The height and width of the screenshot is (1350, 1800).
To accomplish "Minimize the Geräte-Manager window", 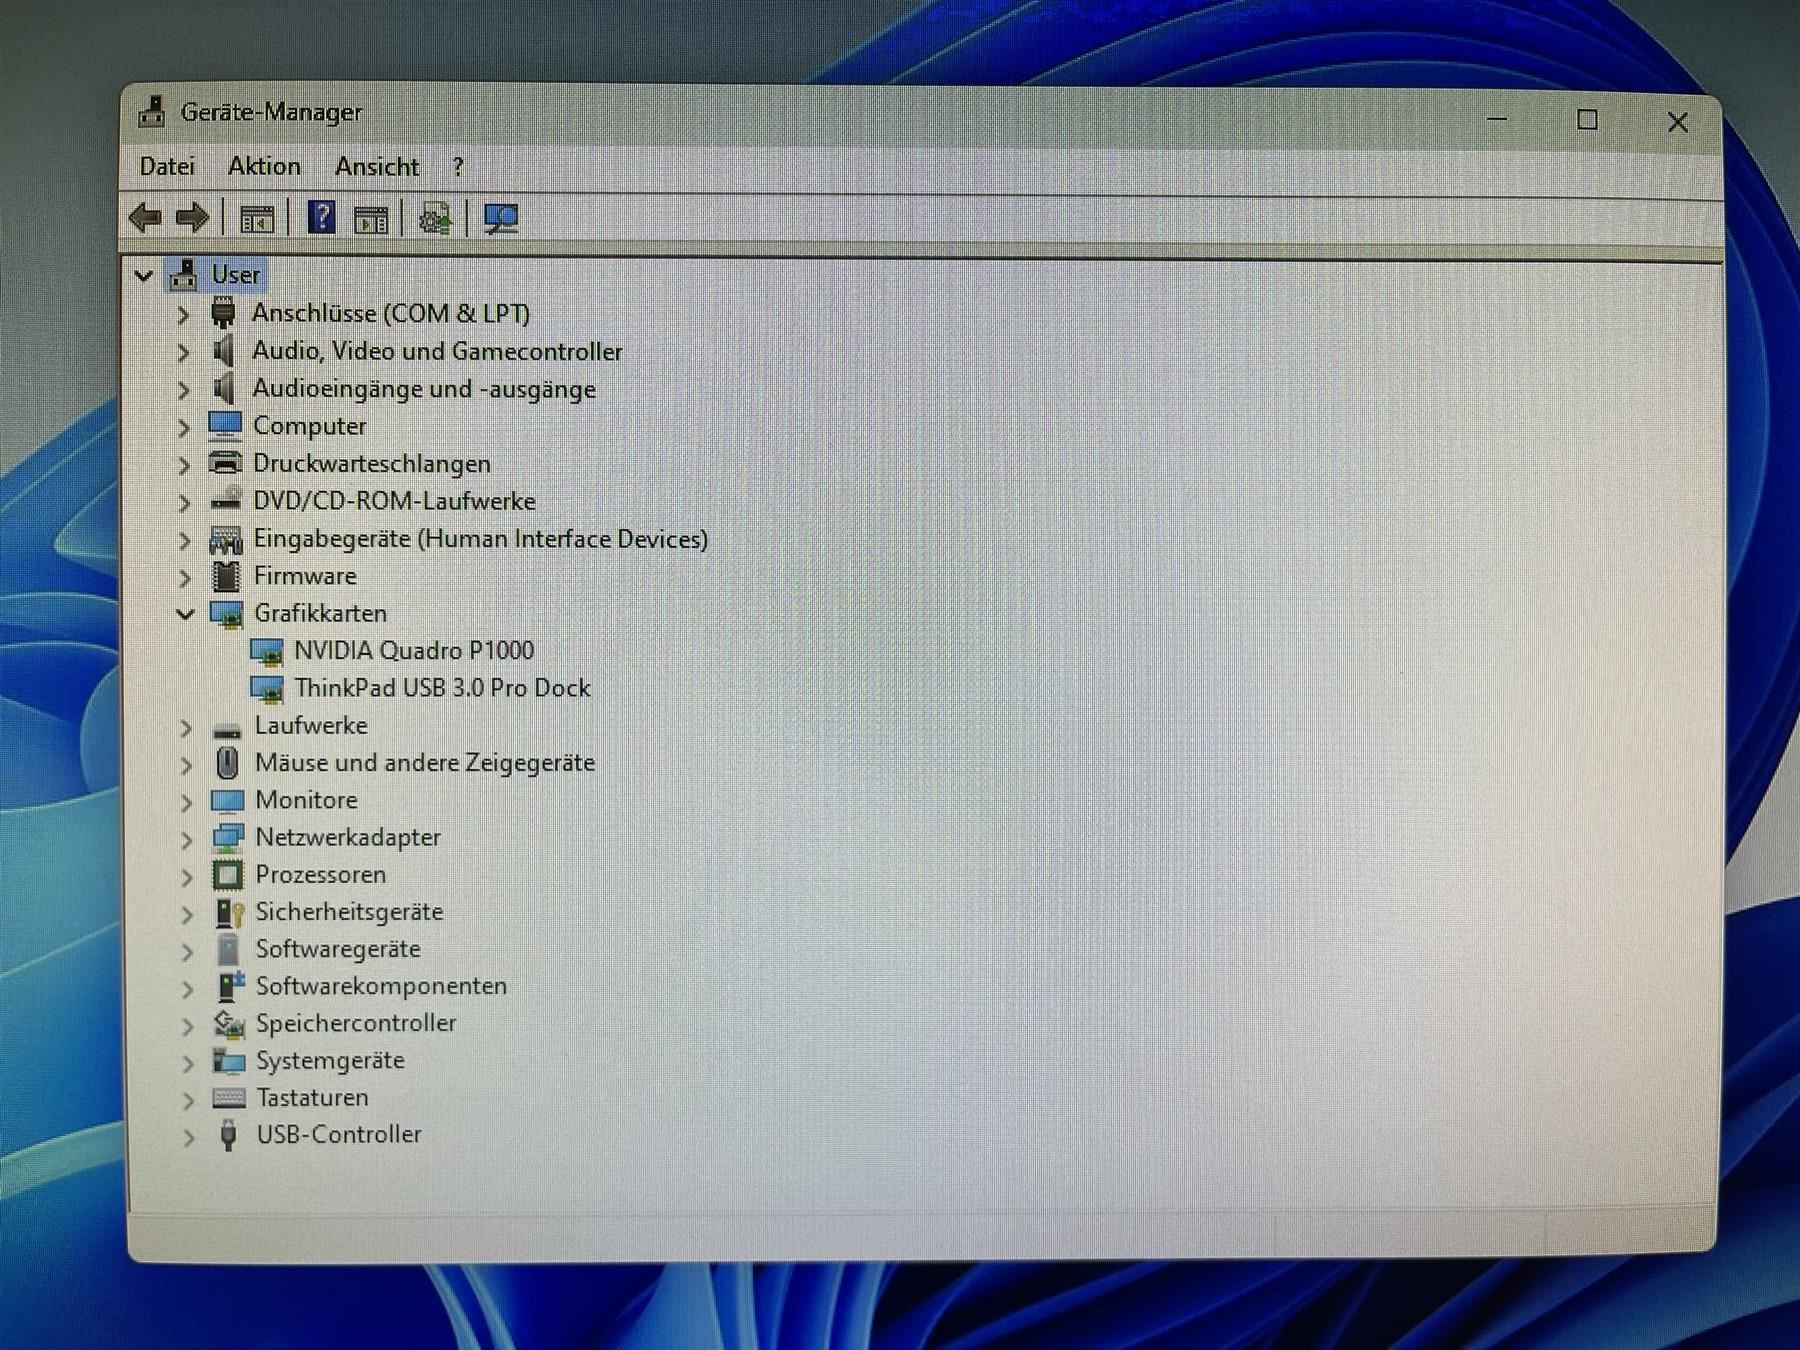I will (1497, 119).
